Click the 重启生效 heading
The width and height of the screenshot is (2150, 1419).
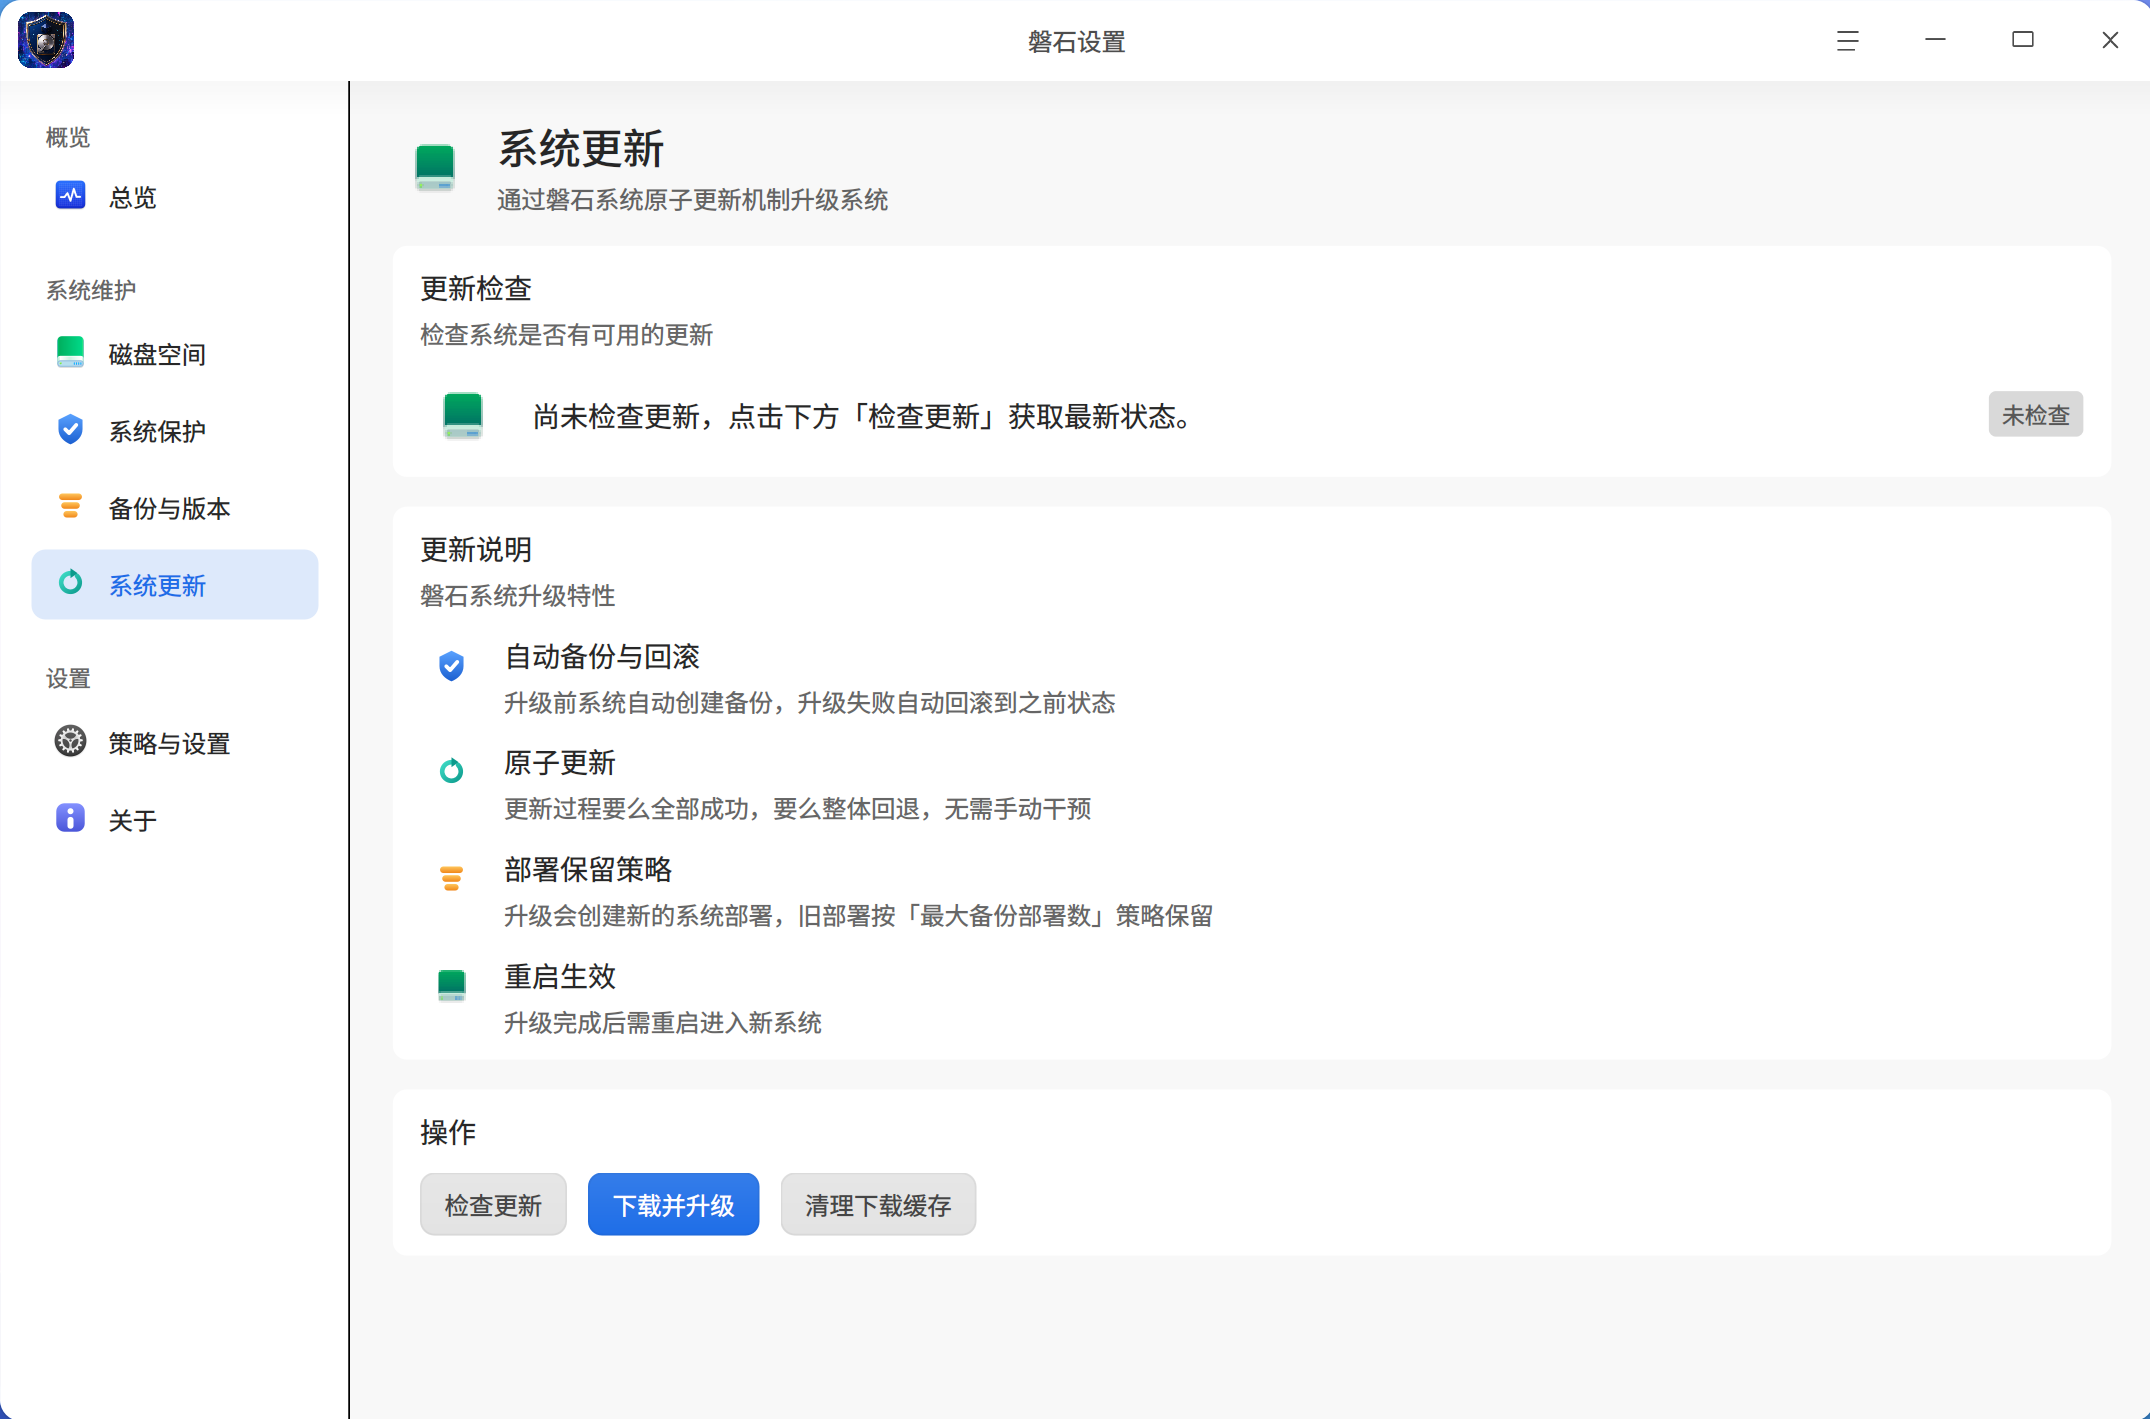point(560,976)
